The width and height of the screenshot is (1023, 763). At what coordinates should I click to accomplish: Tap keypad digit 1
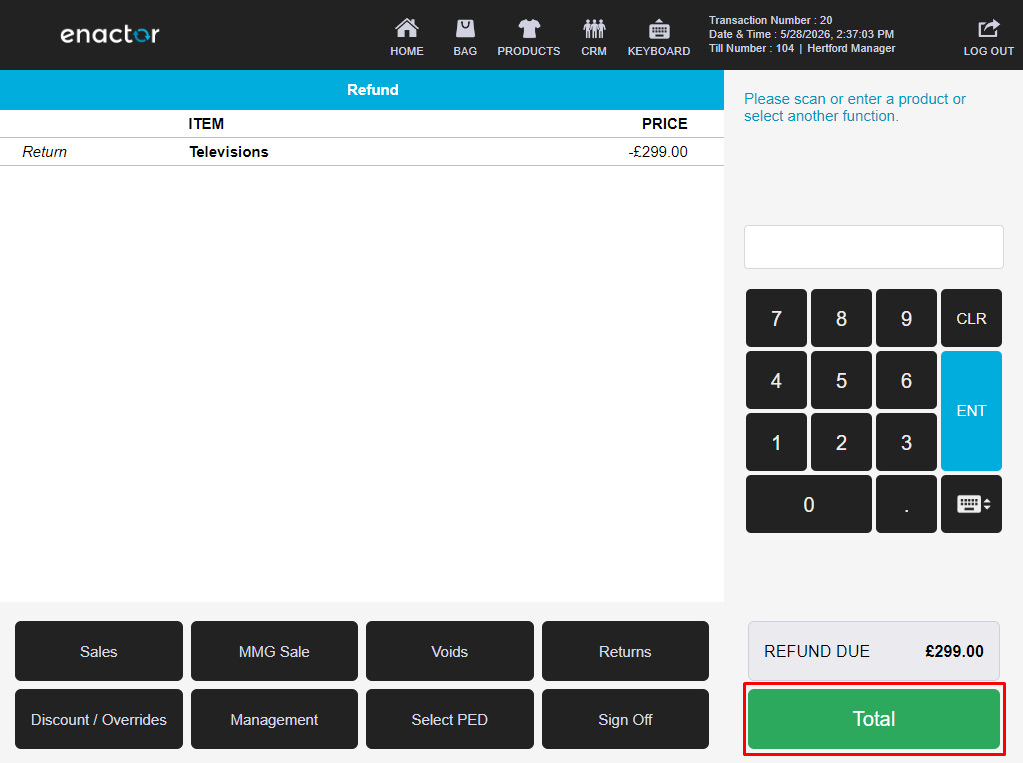pos(776,442)
